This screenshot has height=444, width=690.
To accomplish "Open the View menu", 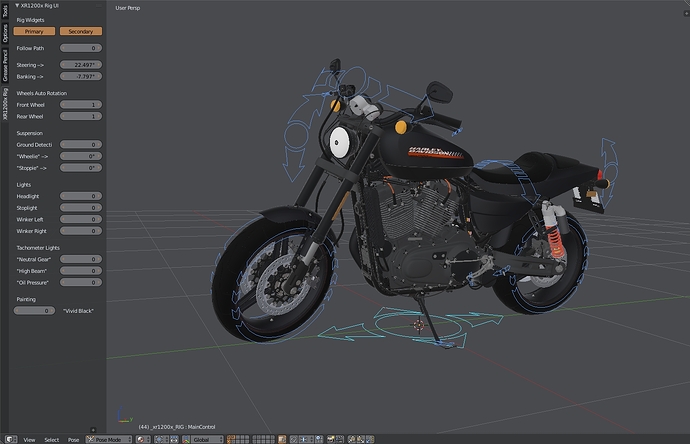I will 29,440.
